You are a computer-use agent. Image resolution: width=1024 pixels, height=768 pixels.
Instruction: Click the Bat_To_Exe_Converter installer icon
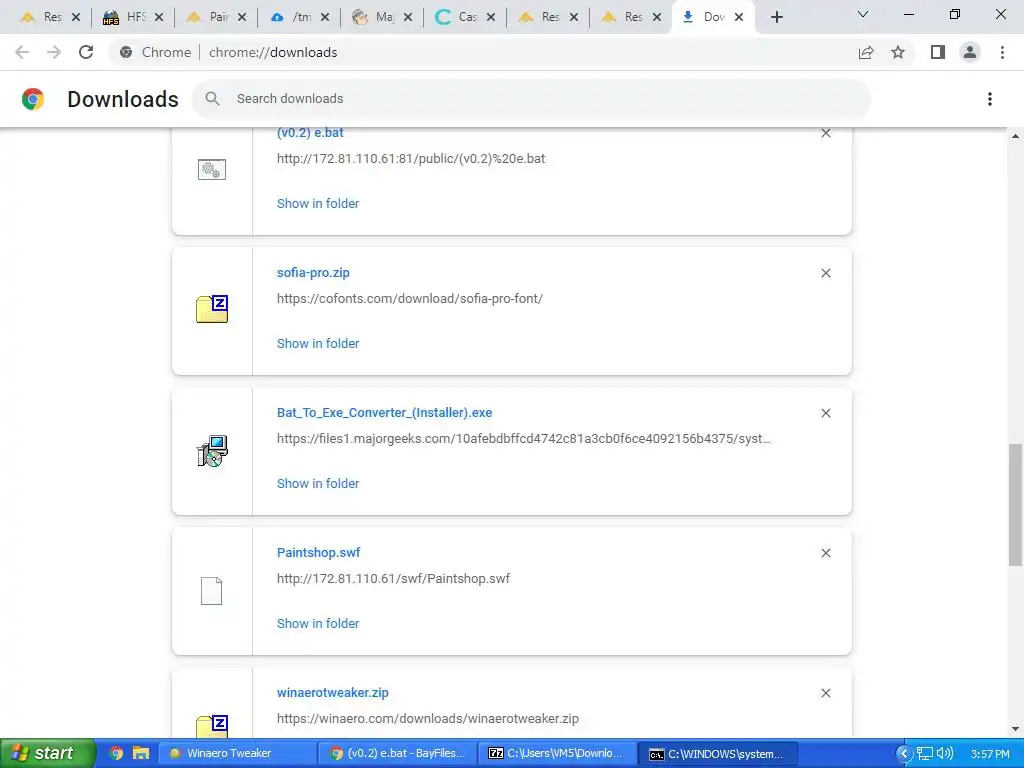[212, 451]
